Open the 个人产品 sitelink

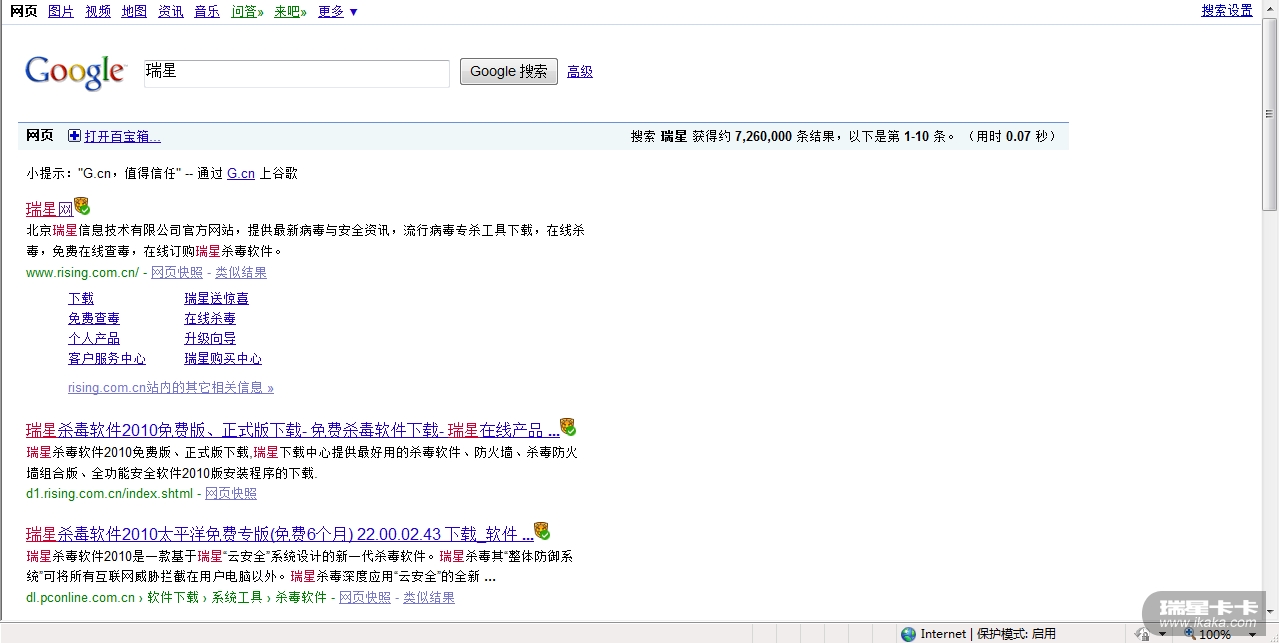coord(94,338)
